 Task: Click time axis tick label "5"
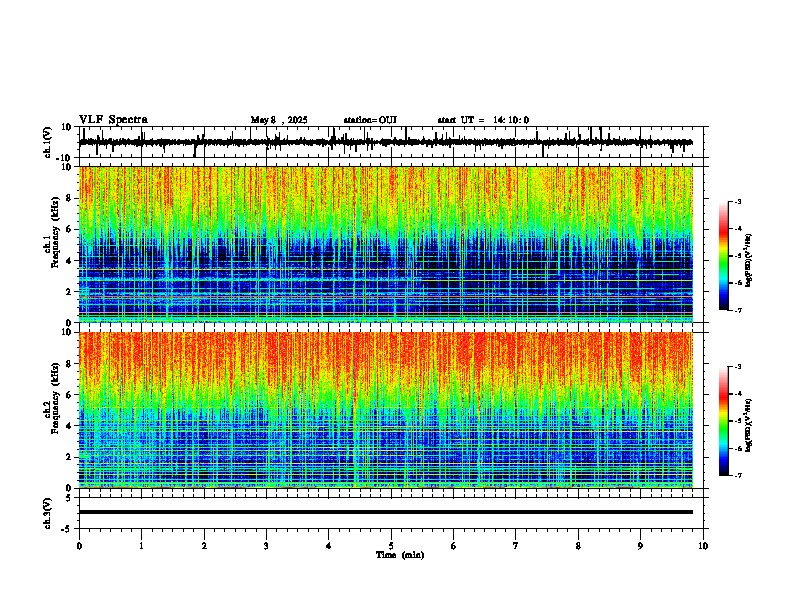click(x=391, y=546)
